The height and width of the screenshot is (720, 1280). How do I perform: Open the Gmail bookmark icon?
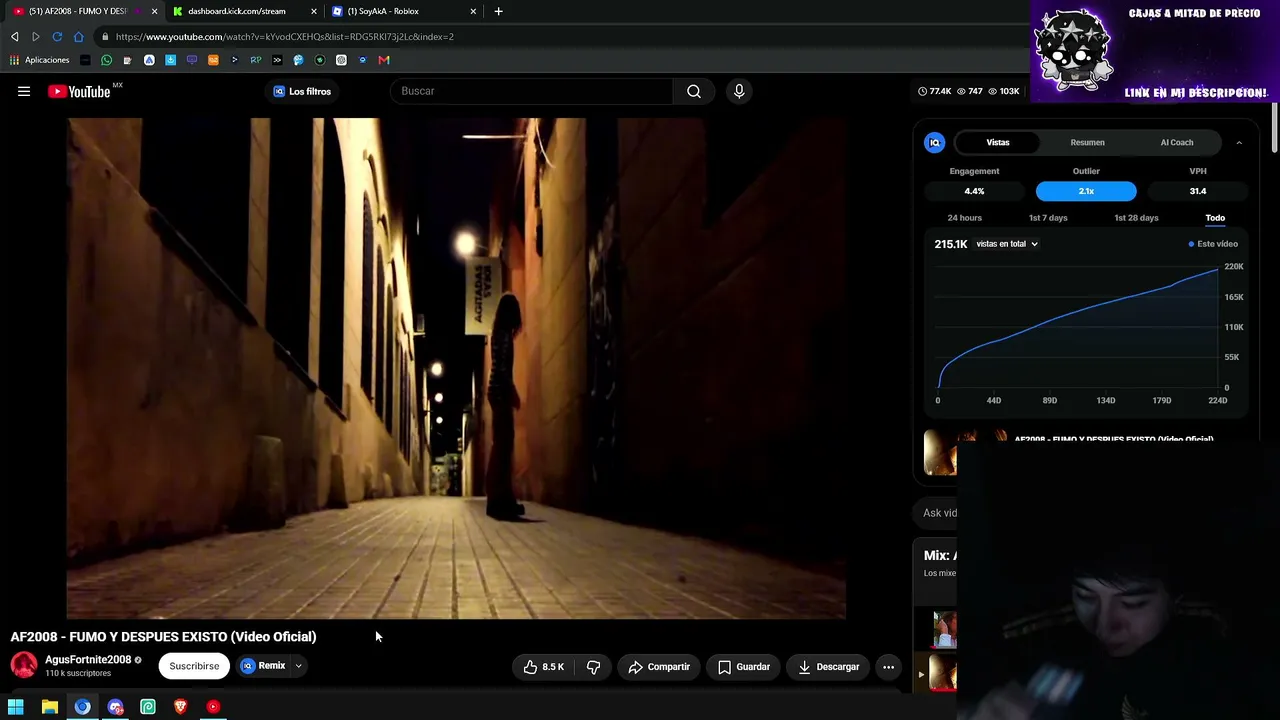click(384, 60)
